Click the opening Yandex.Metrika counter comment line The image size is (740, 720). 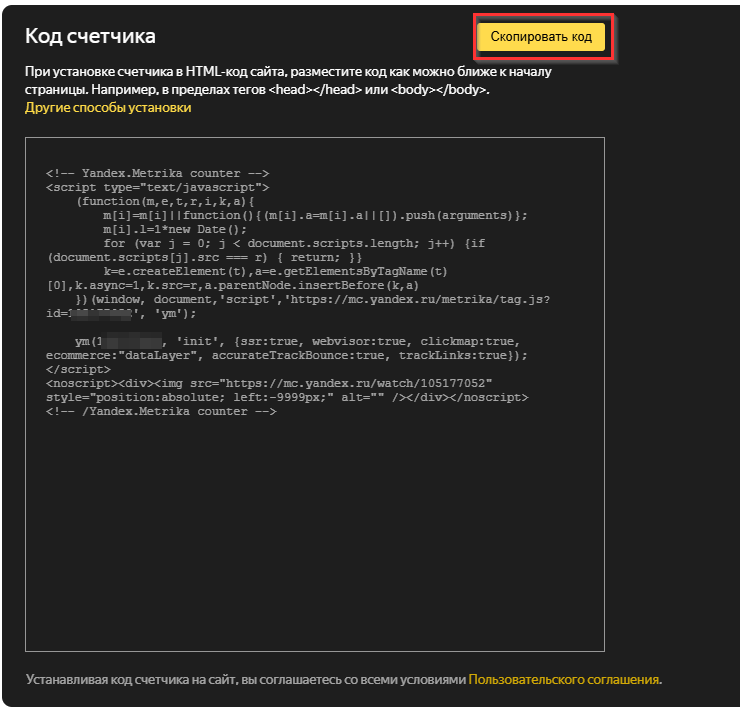click(157, 173)
